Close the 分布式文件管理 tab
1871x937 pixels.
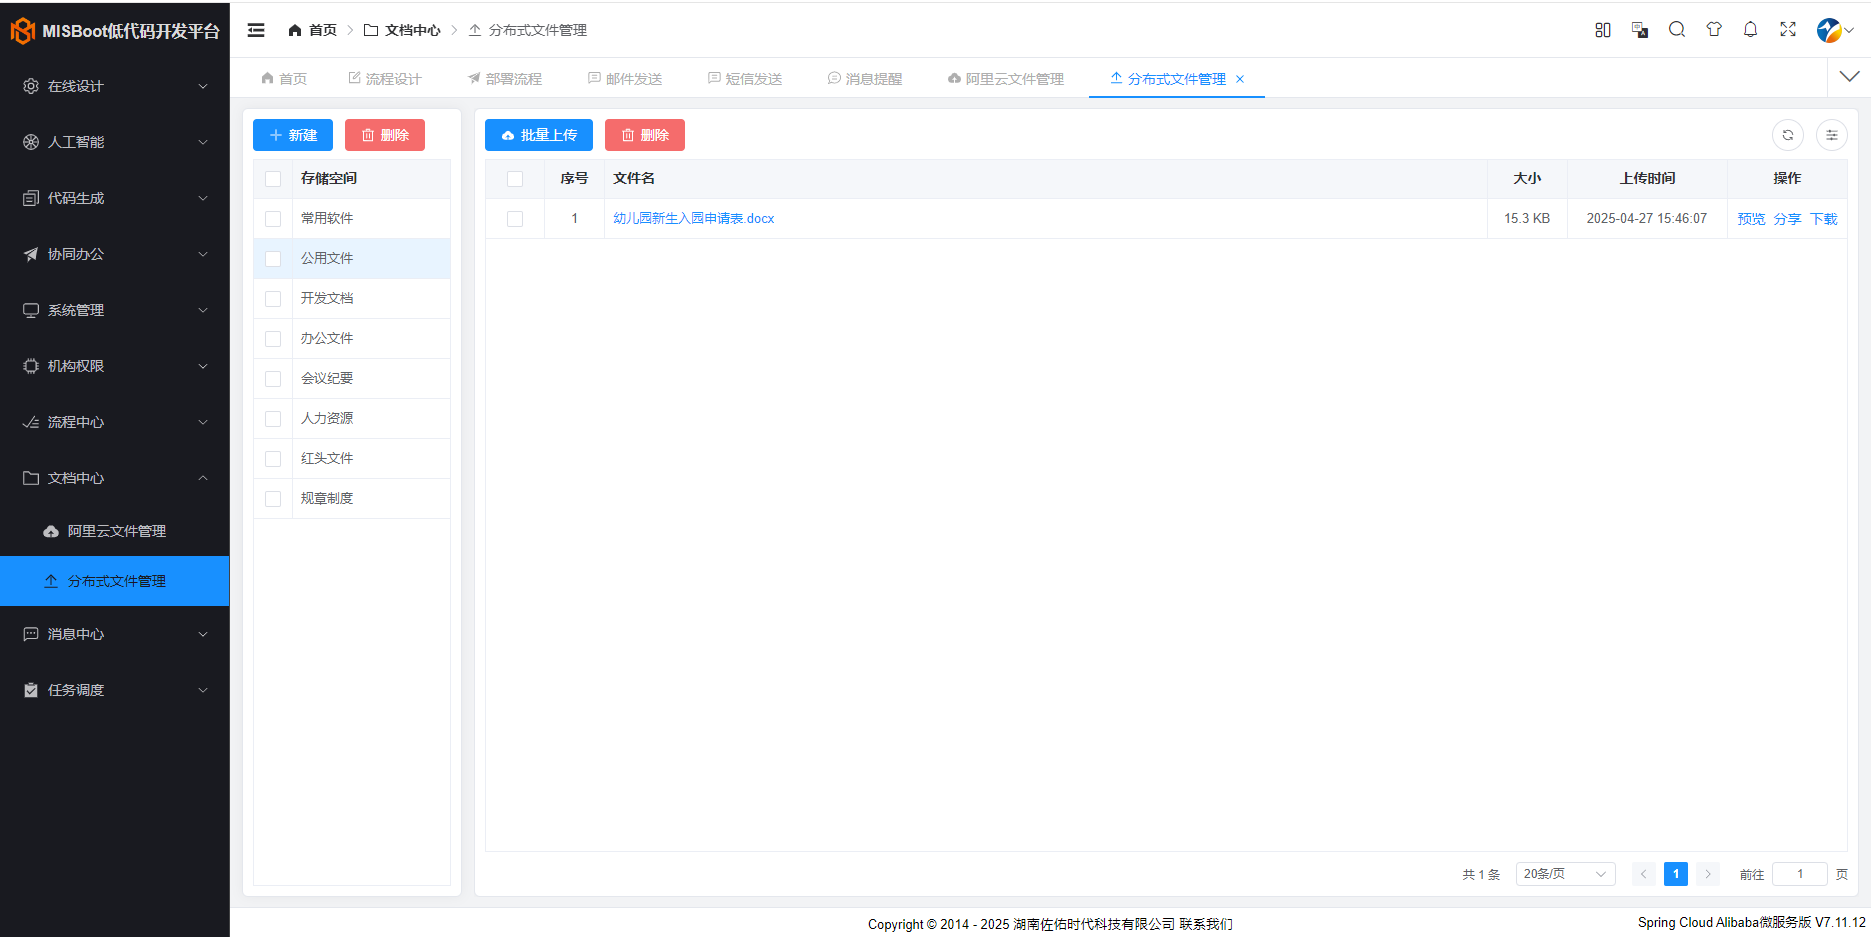point(1240,79)
